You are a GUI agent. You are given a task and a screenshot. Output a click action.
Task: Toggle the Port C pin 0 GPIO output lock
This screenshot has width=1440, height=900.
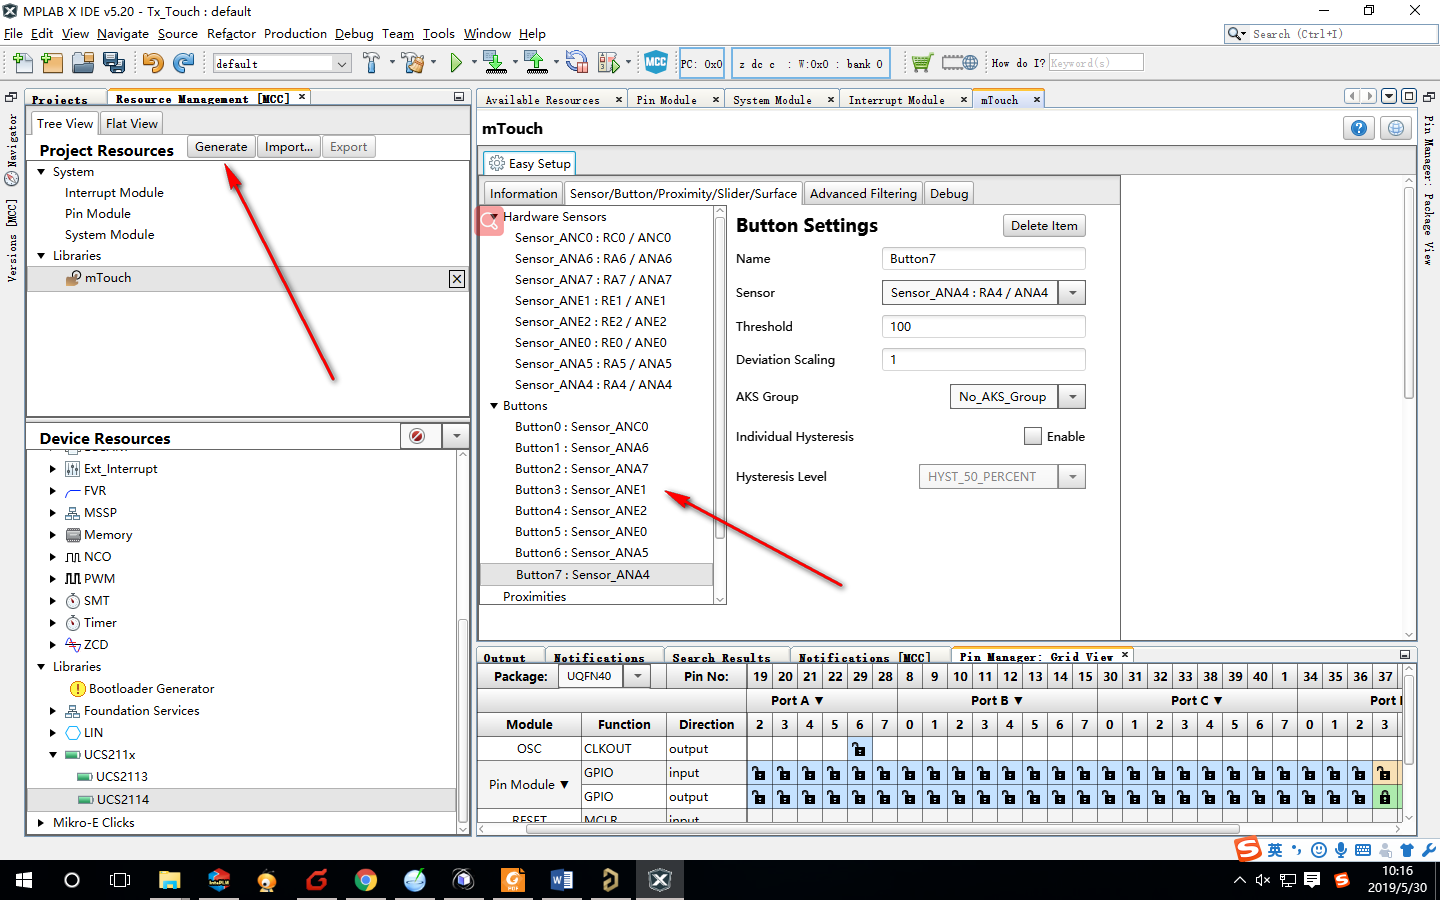tap(1109, 797)
